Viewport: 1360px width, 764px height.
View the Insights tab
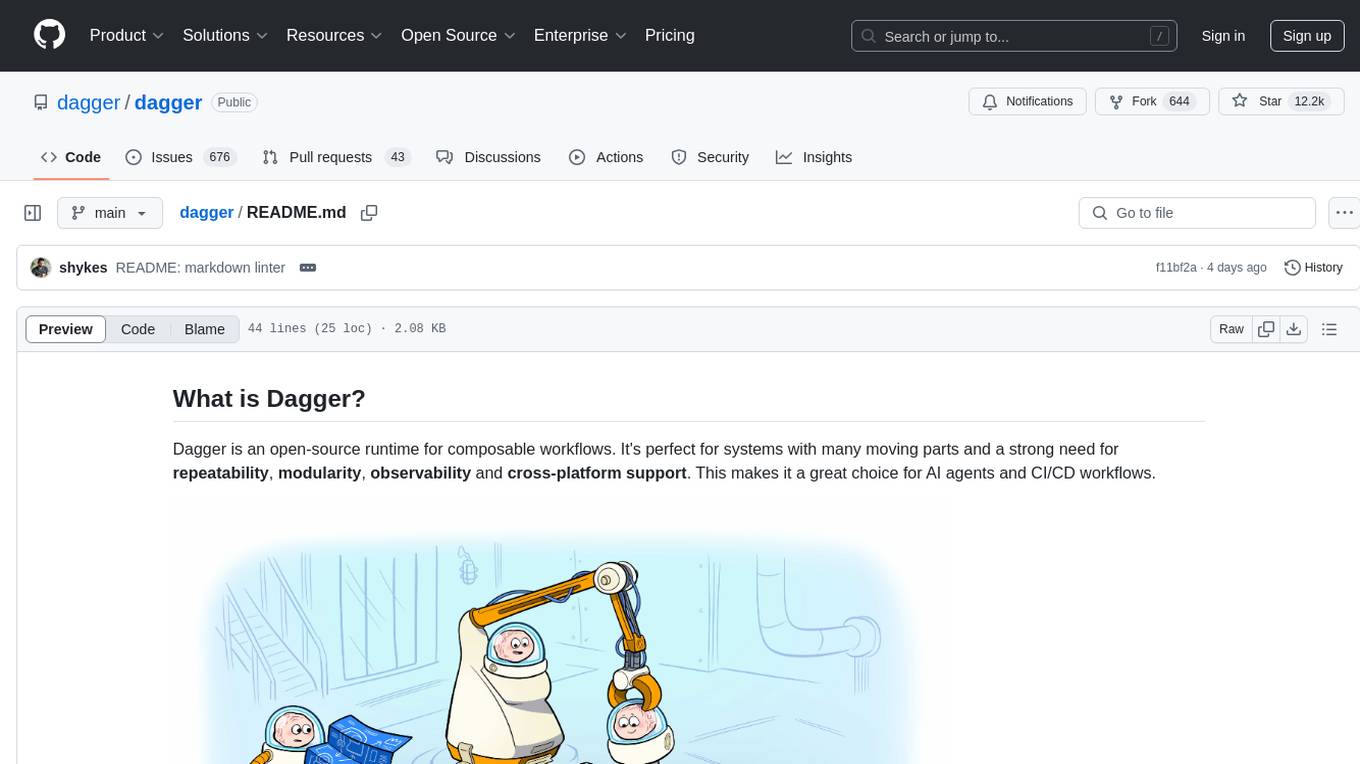814,157
